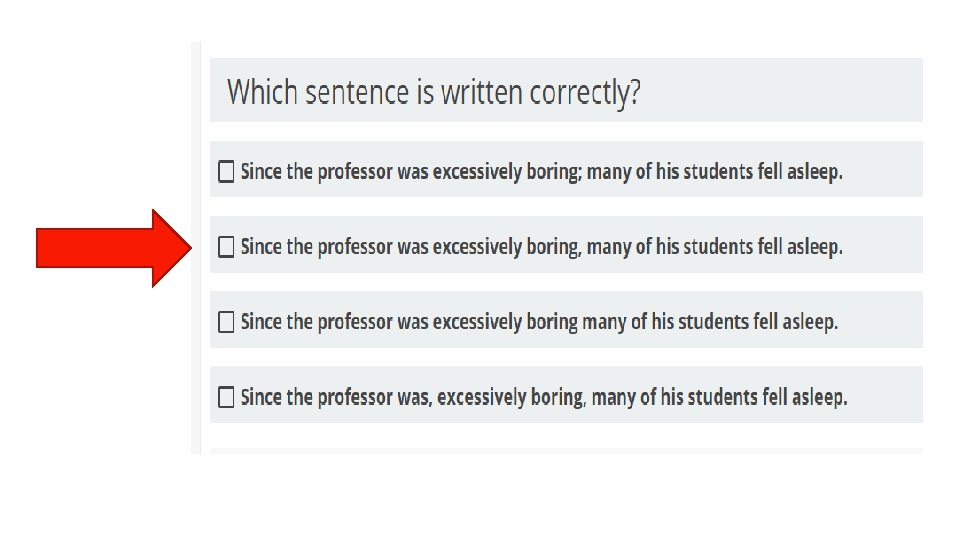Viewport: 960px width, 540px height.
Task: Choose the answer text containing "boring, many" in second row
Action: [x=542, y=246]
